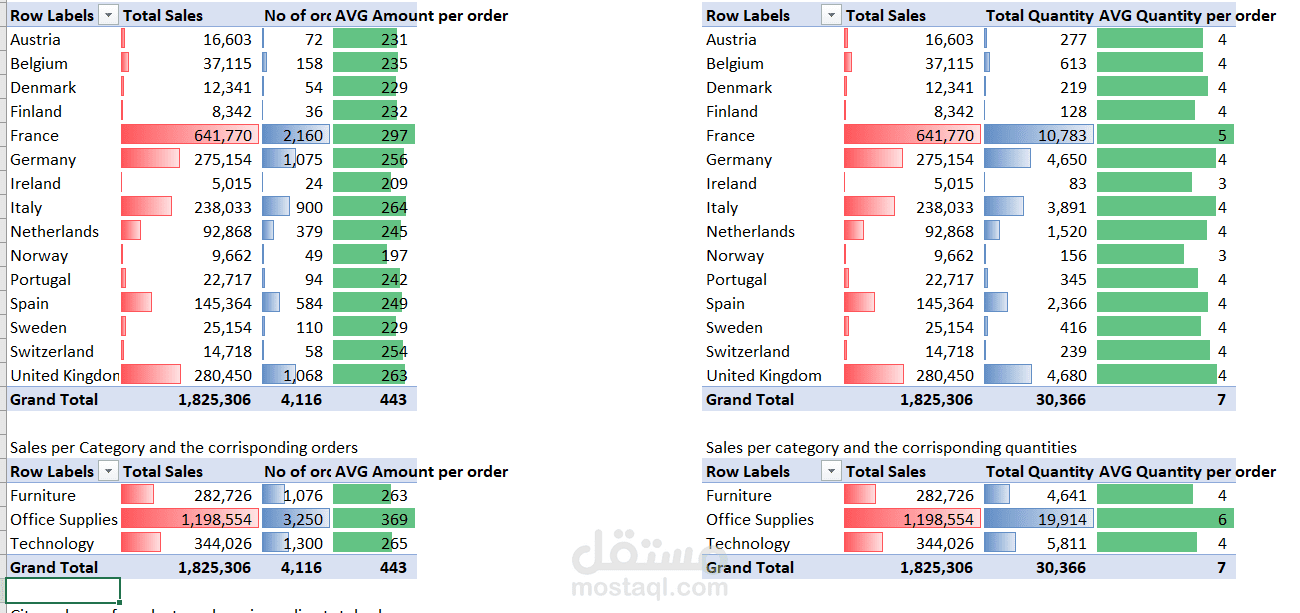Select United Kingdom's 4,680 quantity cell
The image size is (1300, 613).
[1038, 375]
